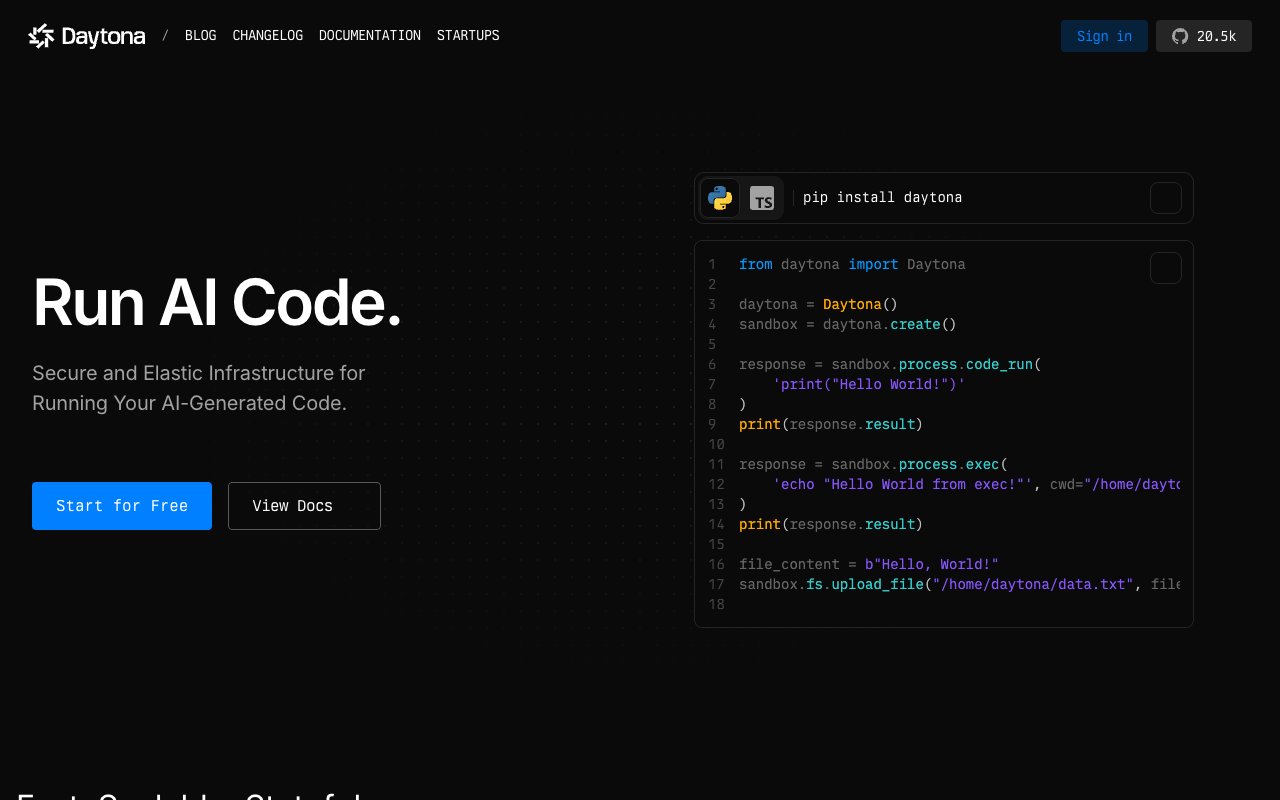Click "Running Your AI-Generated Code." text
Image resolution: width=1280 pixels, height=800 pixels.
pos(190,404)
